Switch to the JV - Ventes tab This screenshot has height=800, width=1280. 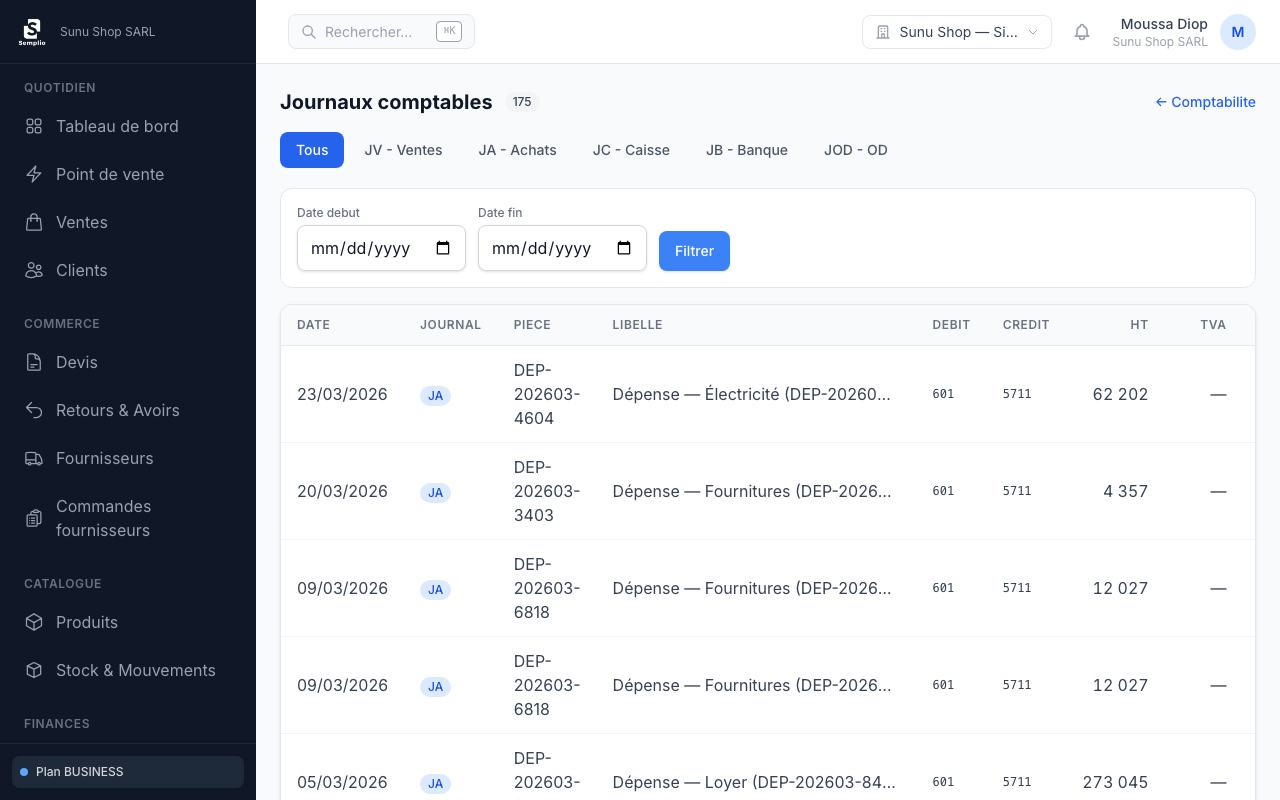coord(403,150)
